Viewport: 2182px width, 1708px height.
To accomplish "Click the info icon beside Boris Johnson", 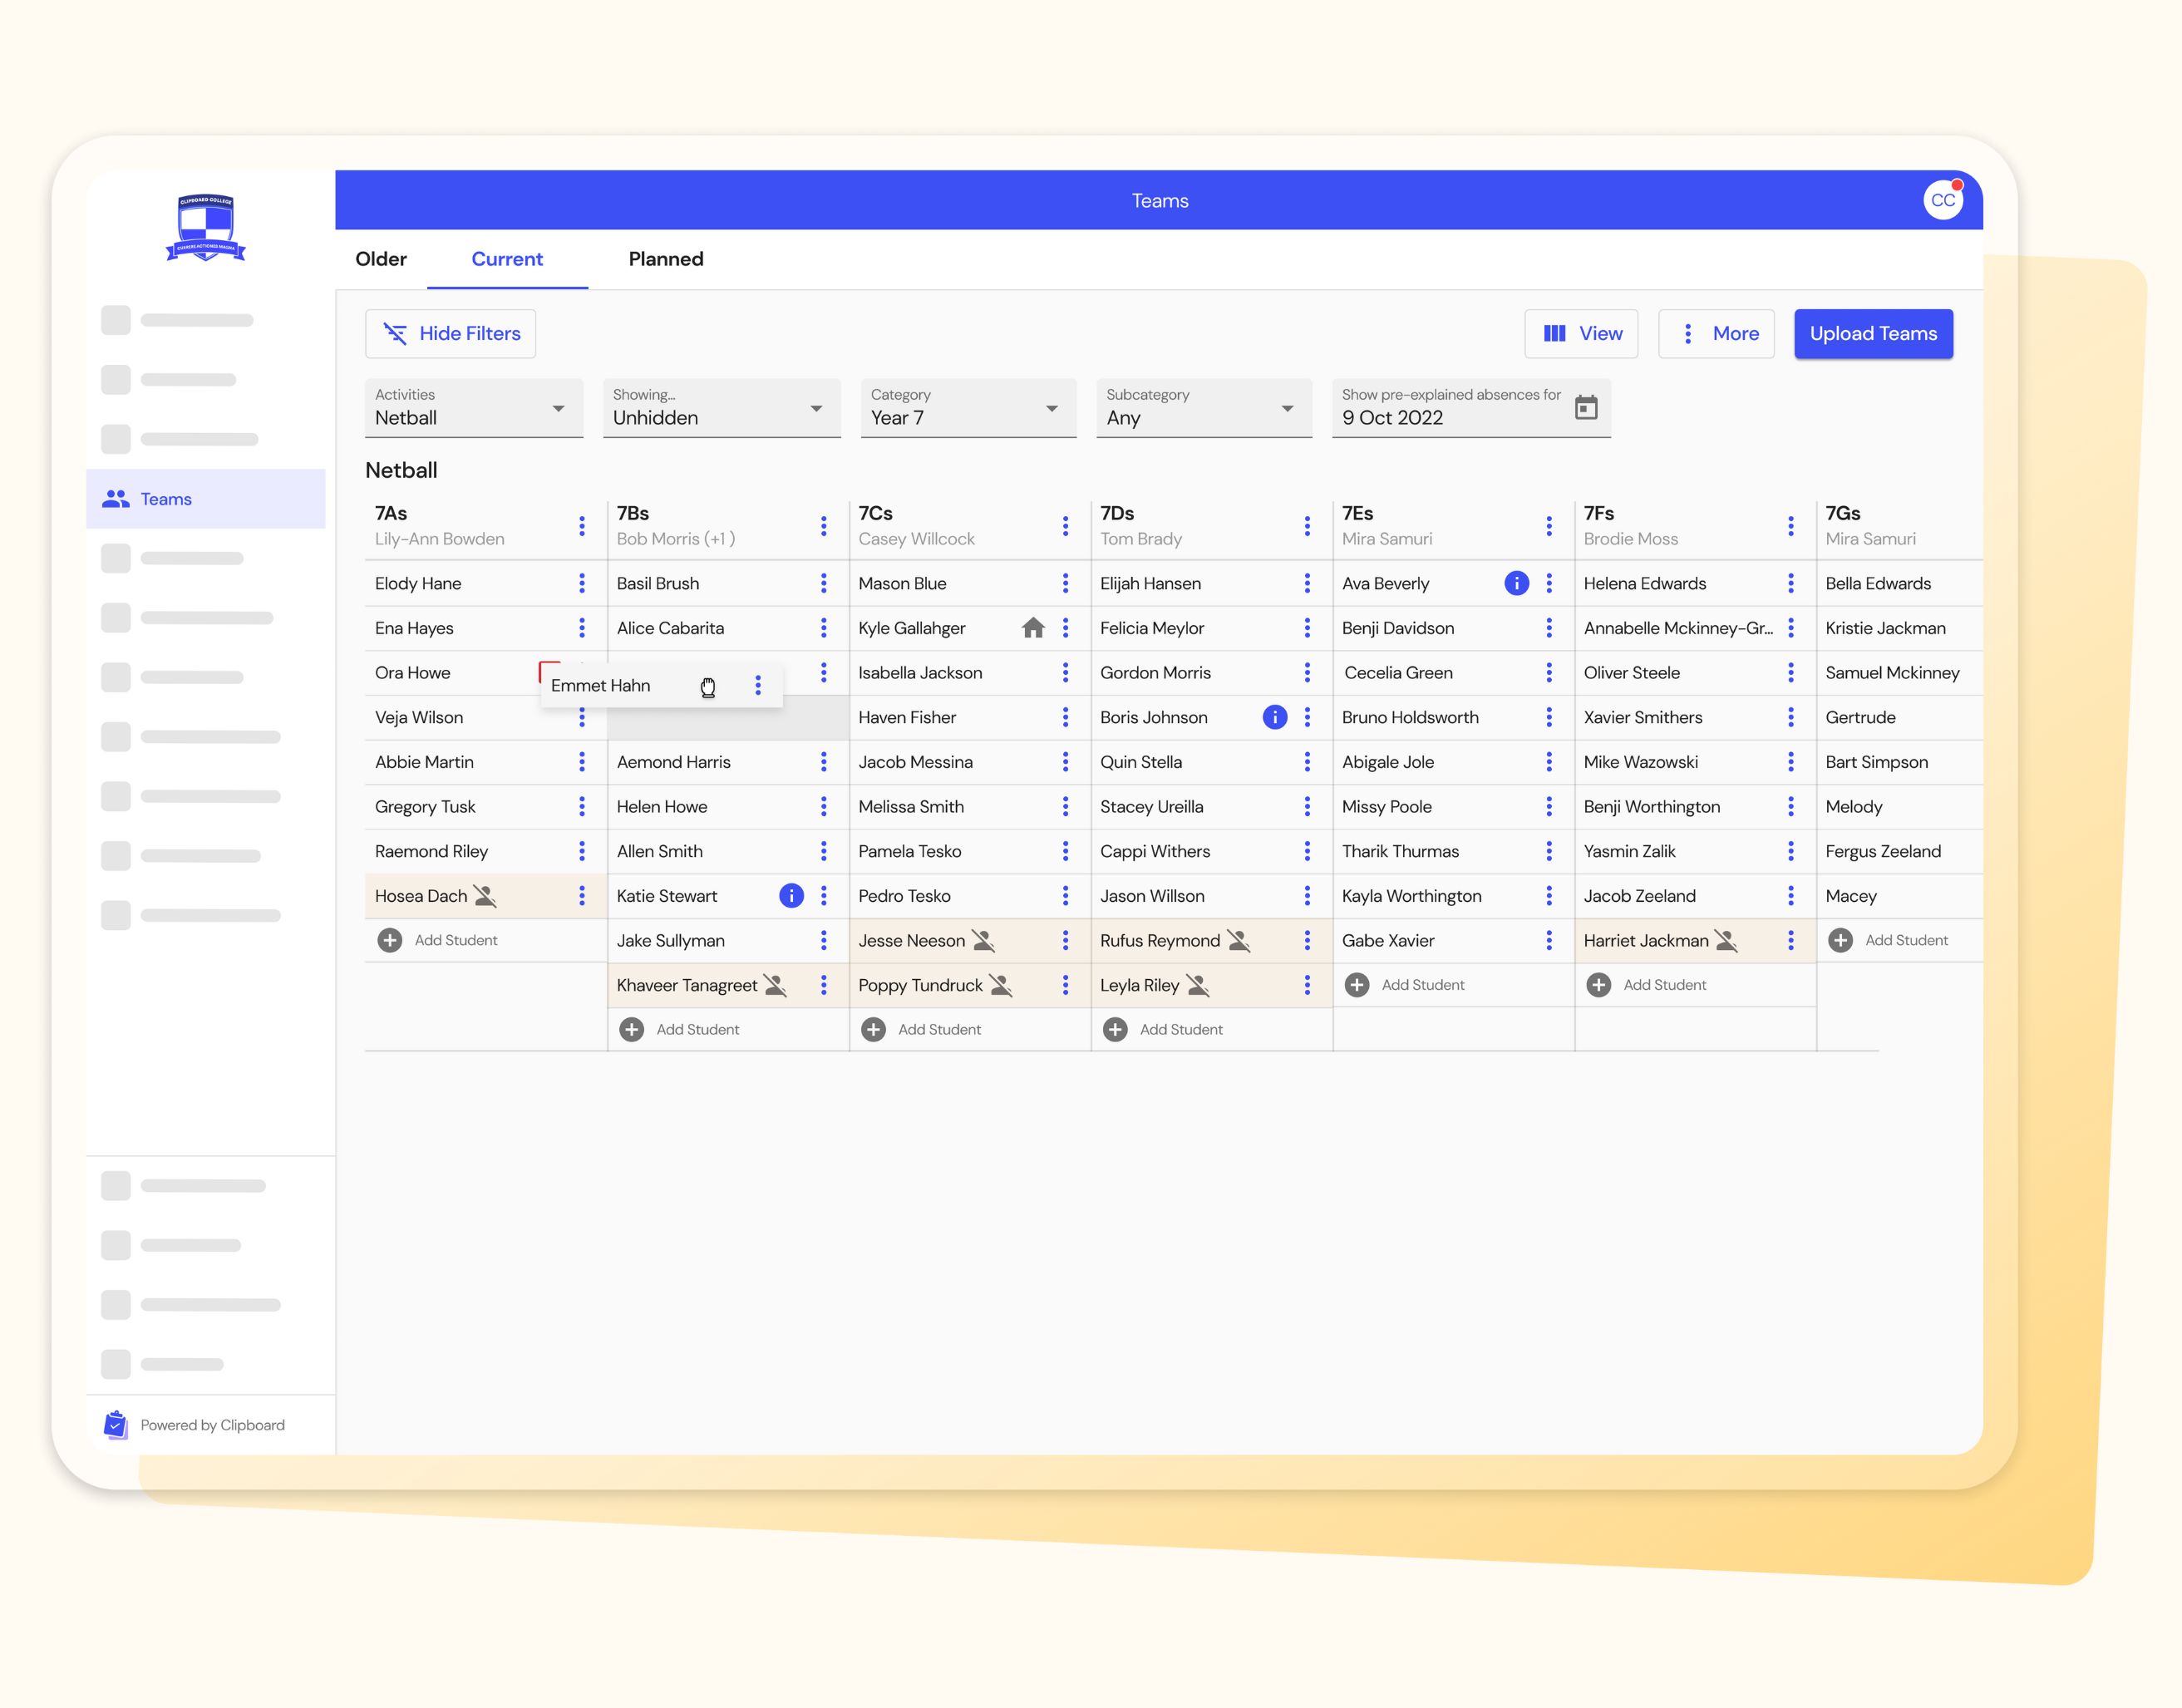I will click(x=1274, y=717).
